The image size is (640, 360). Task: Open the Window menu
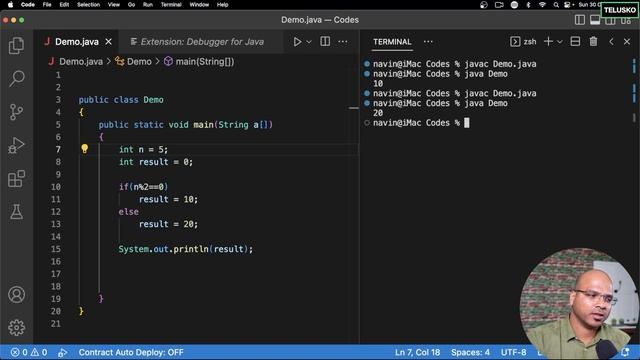click(x=199, y=5)
